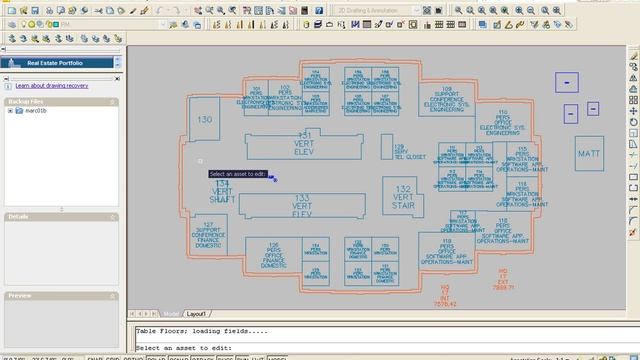
Task: Toggle SNAP mode in status bar
Action: point(94,358)
